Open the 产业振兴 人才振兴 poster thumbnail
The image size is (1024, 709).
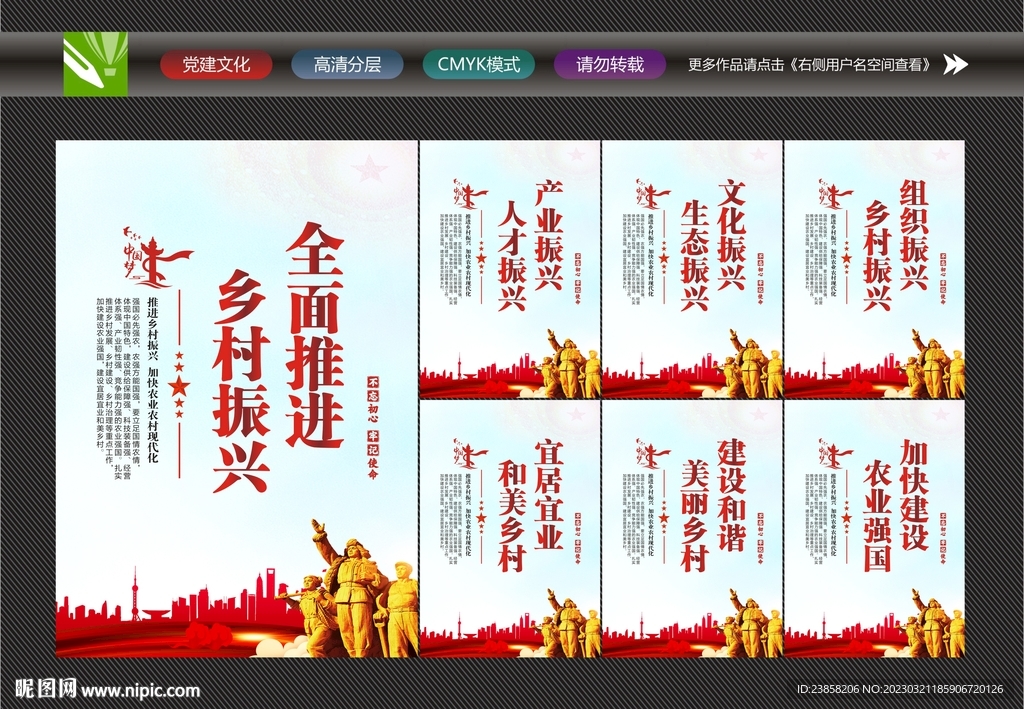tap(510, 270)
